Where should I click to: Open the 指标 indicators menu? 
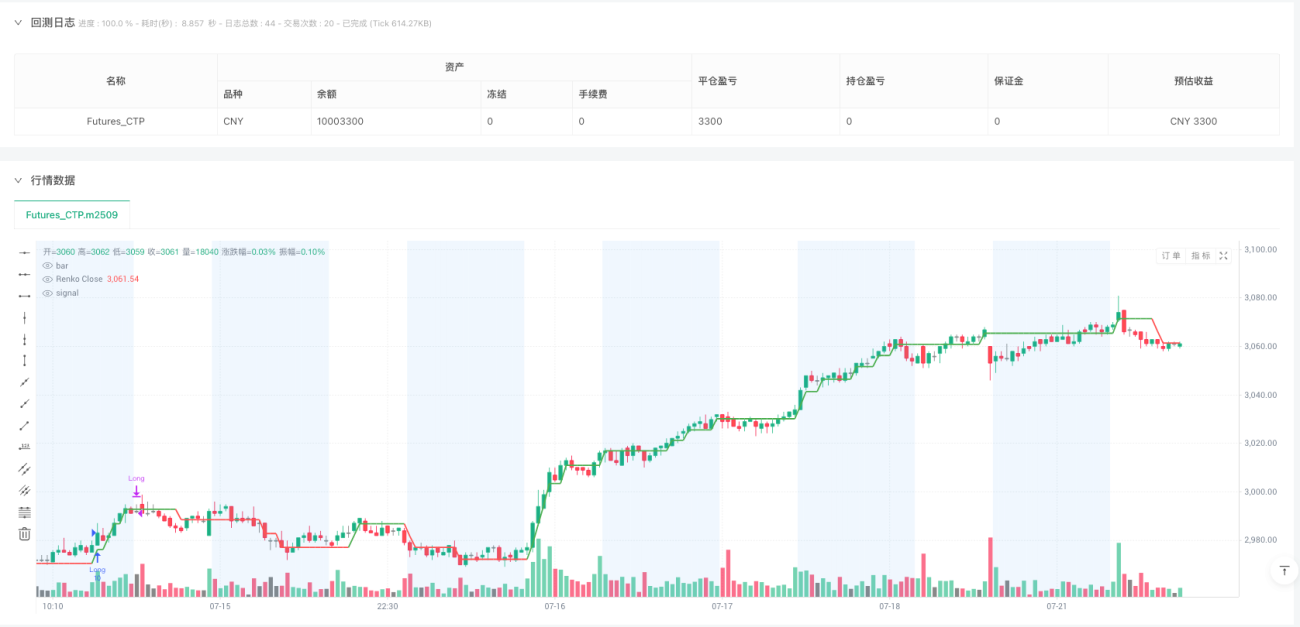[x=1200, y=256]
